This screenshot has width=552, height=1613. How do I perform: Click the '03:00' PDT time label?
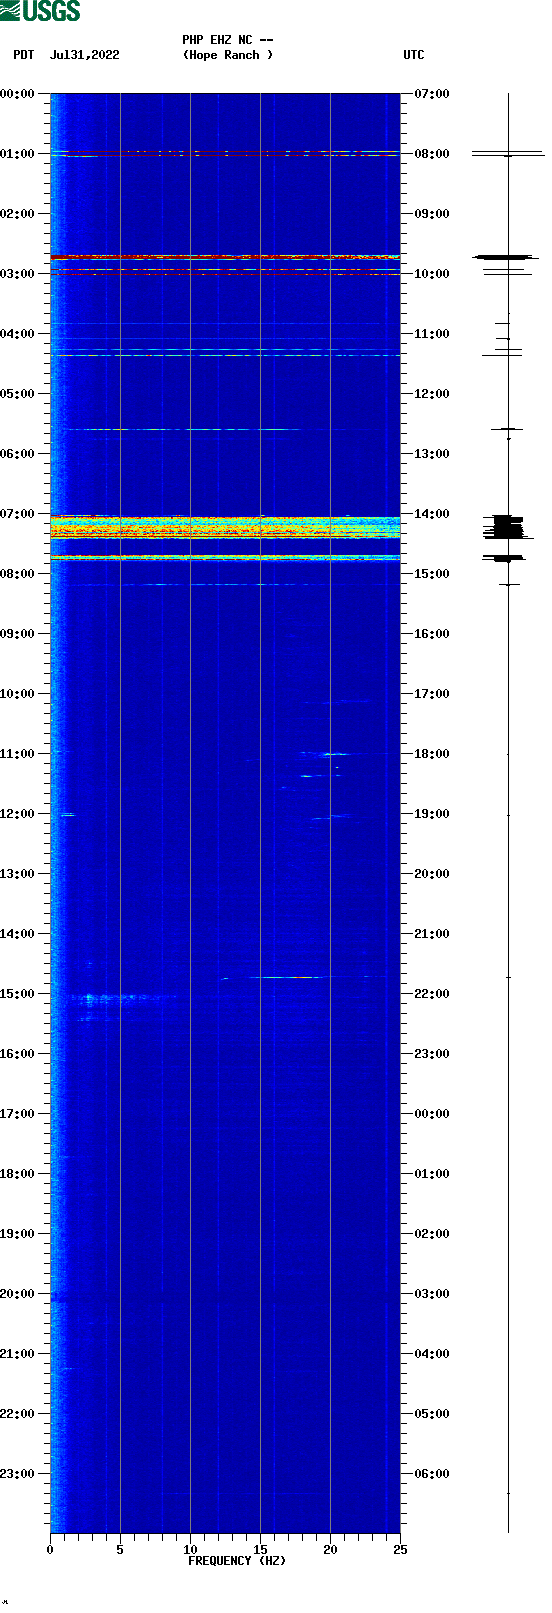tap(18, 274)
